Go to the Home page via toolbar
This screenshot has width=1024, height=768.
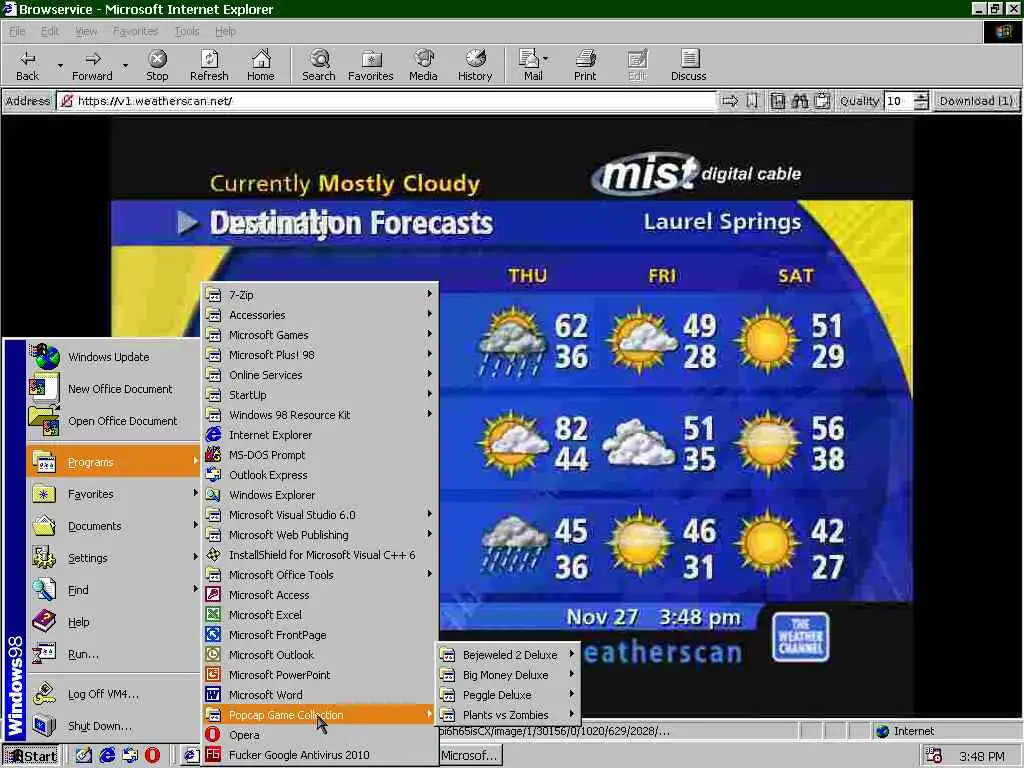(x=261, y=65)
